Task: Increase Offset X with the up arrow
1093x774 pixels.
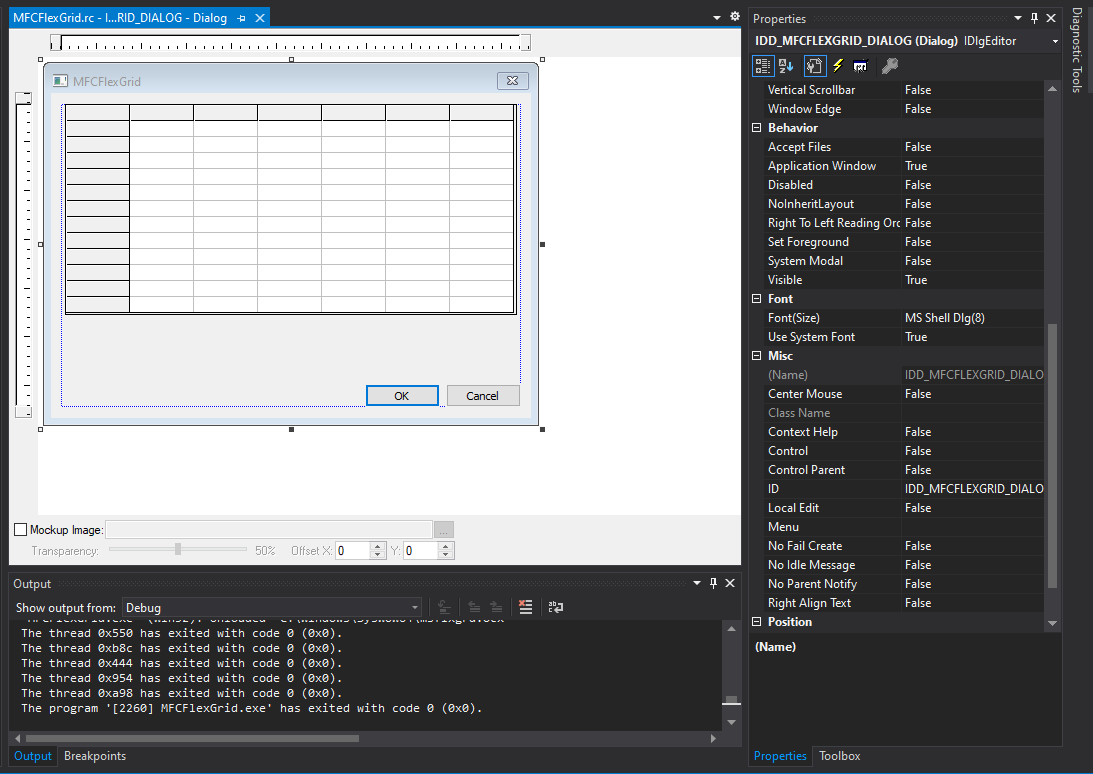Action: pyautogui.click(x=378, y=547)
